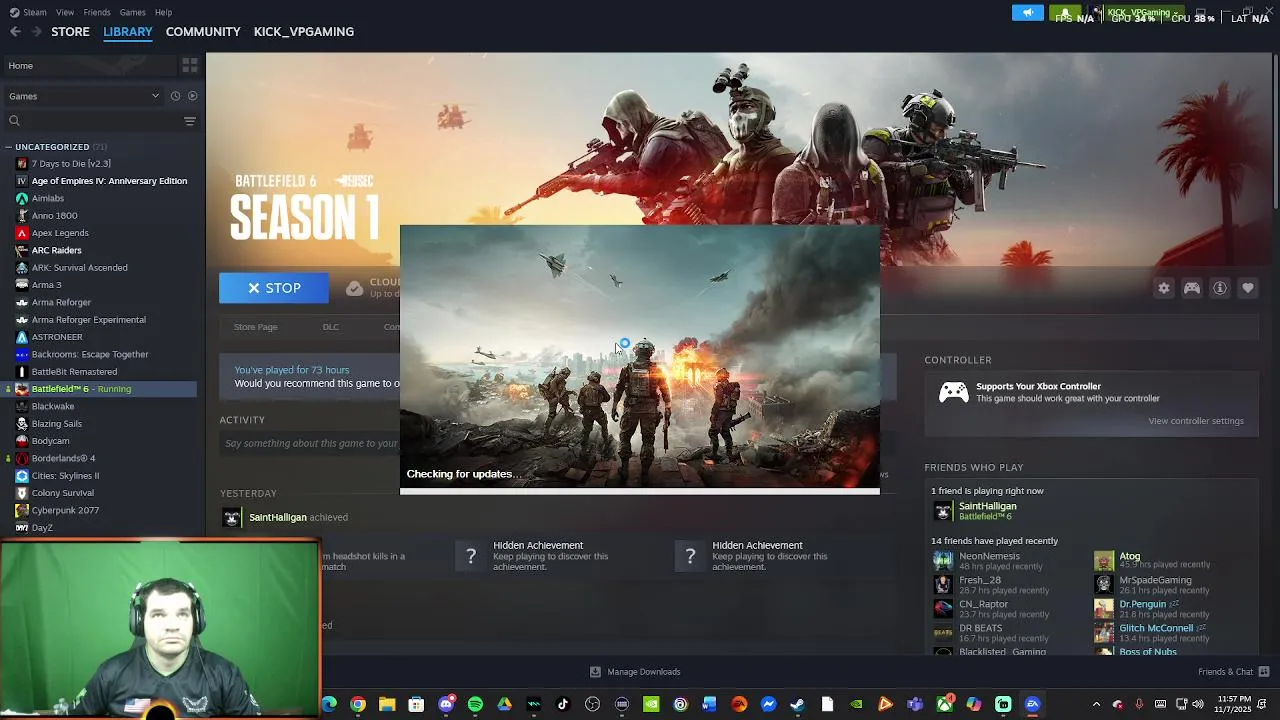Image resolution: width=1280 pixels, height=720 pixels.
Task: Open game info icon
Action: pos(1220,288)
